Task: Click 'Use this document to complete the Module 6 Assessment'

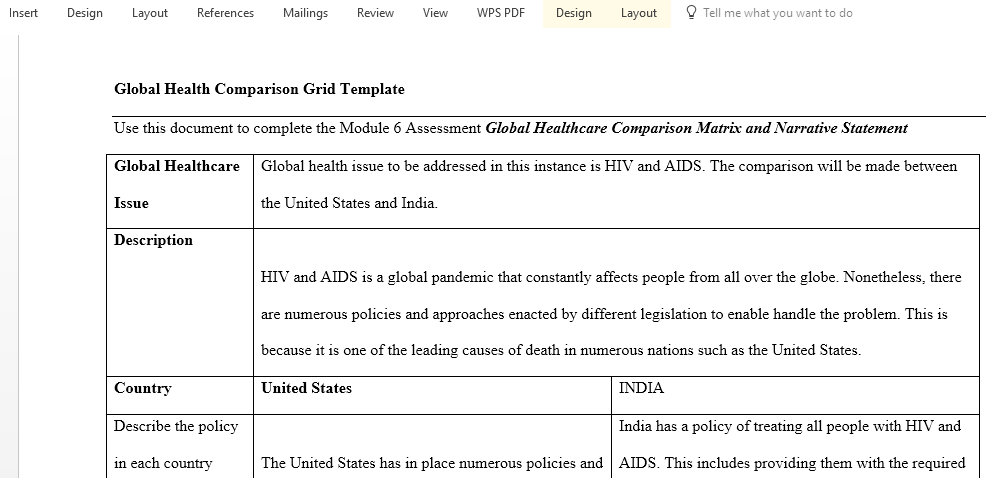Action: (x=297, y=128)
